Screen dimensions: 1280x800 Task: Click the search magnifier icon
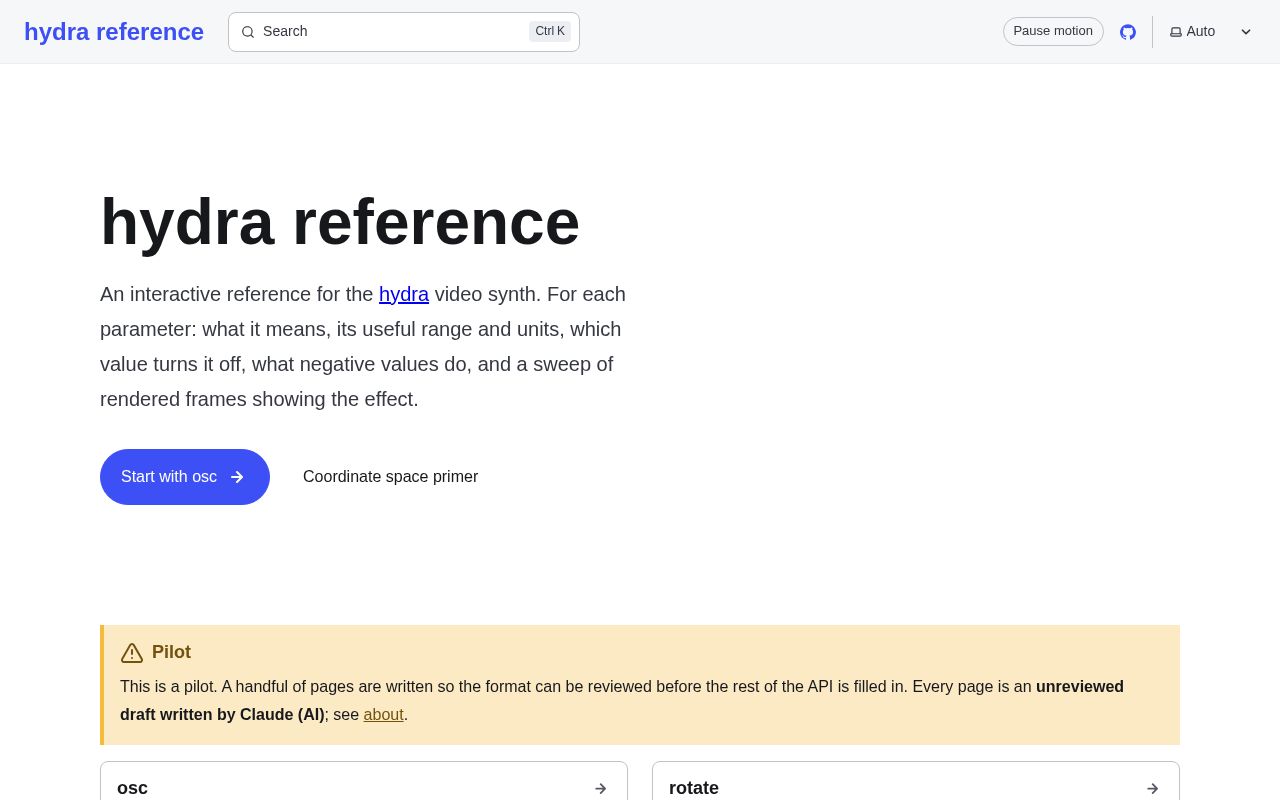248,32
